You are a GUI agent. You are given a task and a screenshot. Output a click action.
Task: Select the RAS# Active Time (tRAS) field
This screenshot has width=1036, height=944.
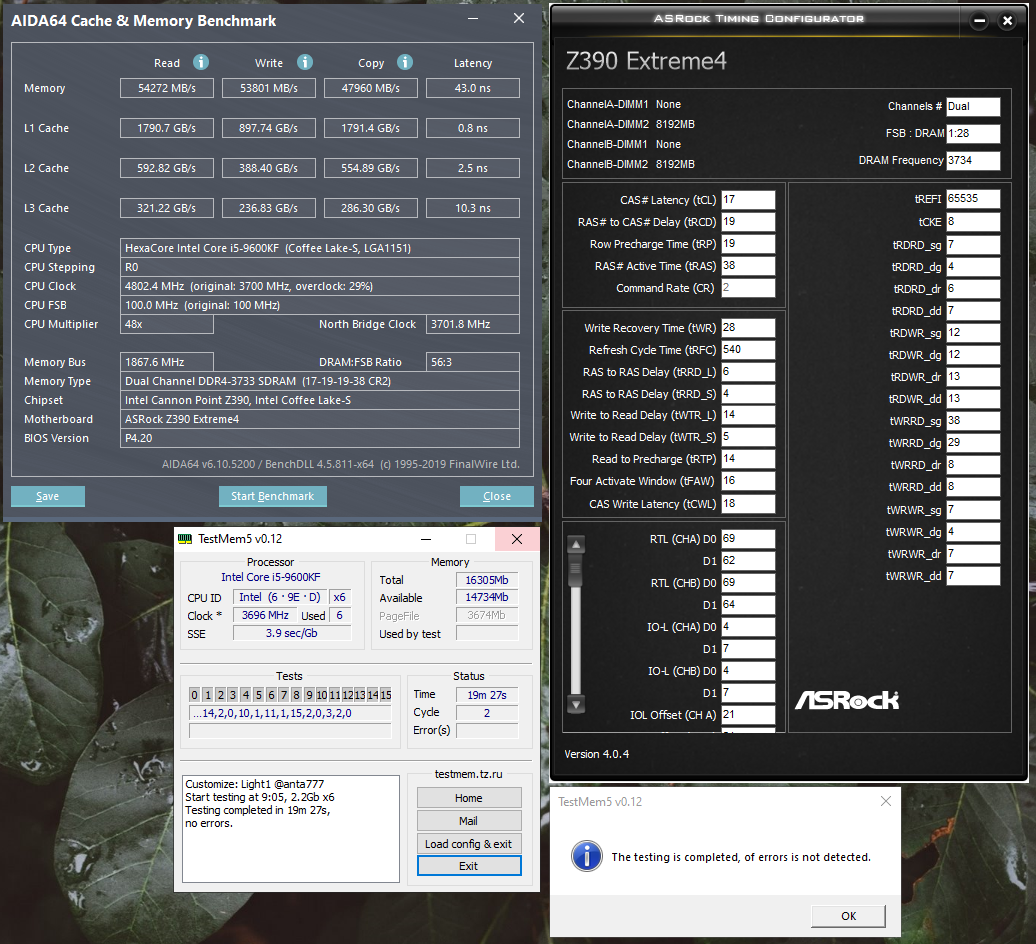pos(748,266)
